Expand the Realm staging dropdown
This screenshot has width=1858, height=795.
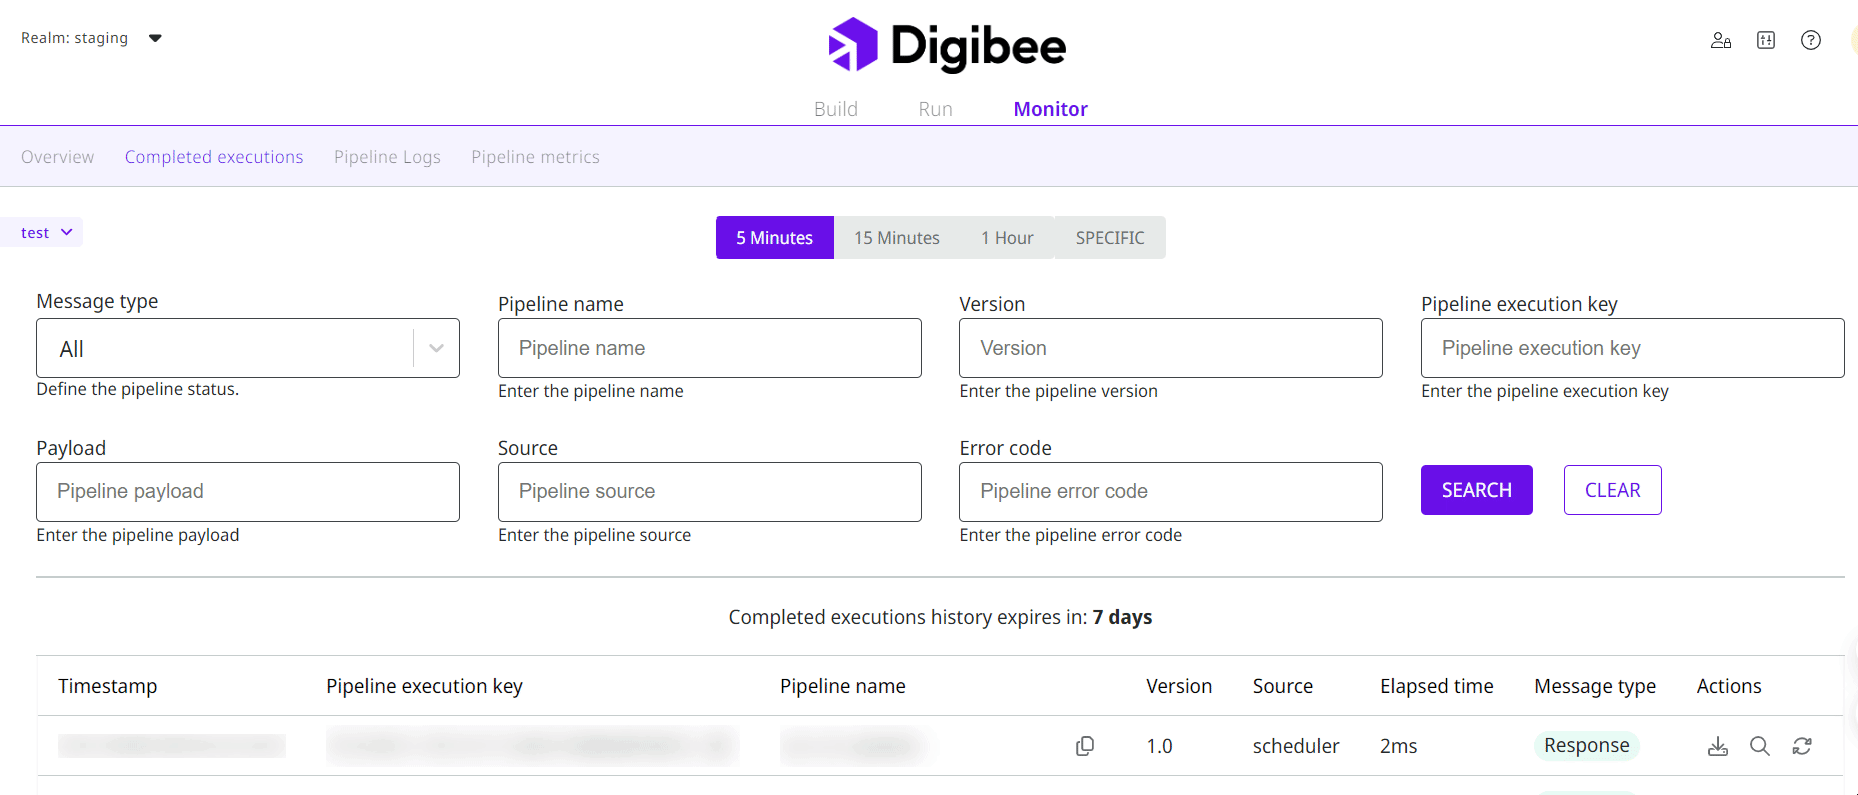point(155,38)
